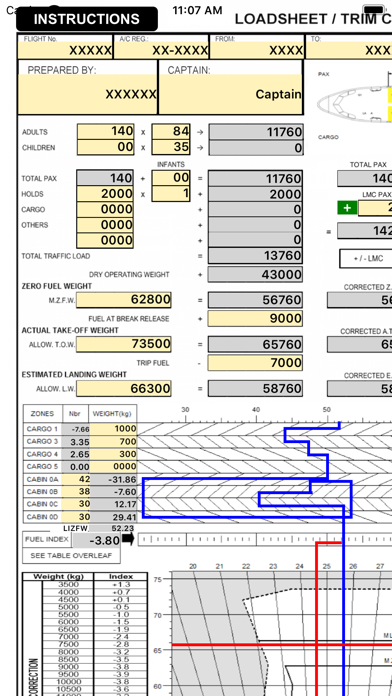Click the + / - LMC box
Viewport: 392px width, 696px height.
tap(367, 258)
